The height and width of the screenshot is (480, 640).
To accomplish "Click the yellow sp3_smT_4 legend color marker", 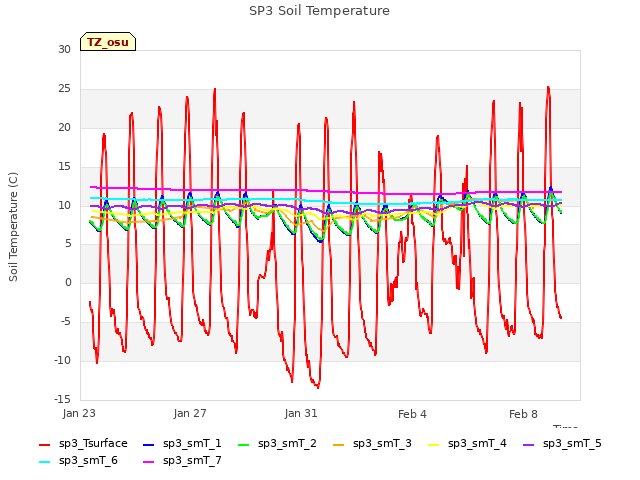I will 433,444.
